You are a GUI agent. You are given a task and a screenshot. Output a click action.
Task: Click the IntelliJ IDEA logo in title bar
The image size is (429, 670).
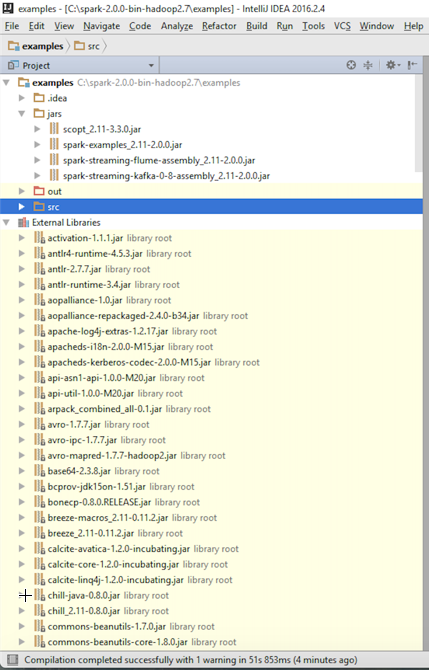click(8, 8)
